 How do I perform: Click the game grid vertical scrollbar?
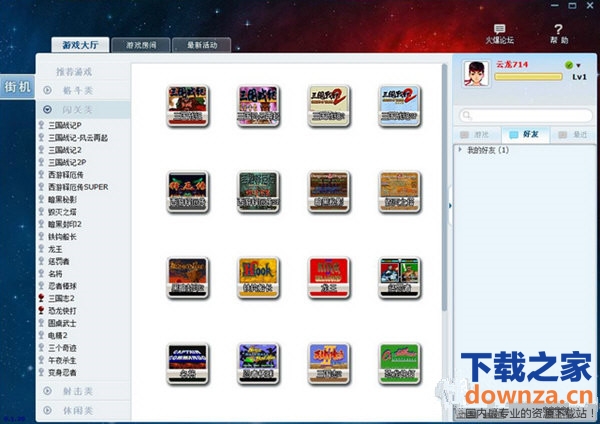(x=444, y=188)
